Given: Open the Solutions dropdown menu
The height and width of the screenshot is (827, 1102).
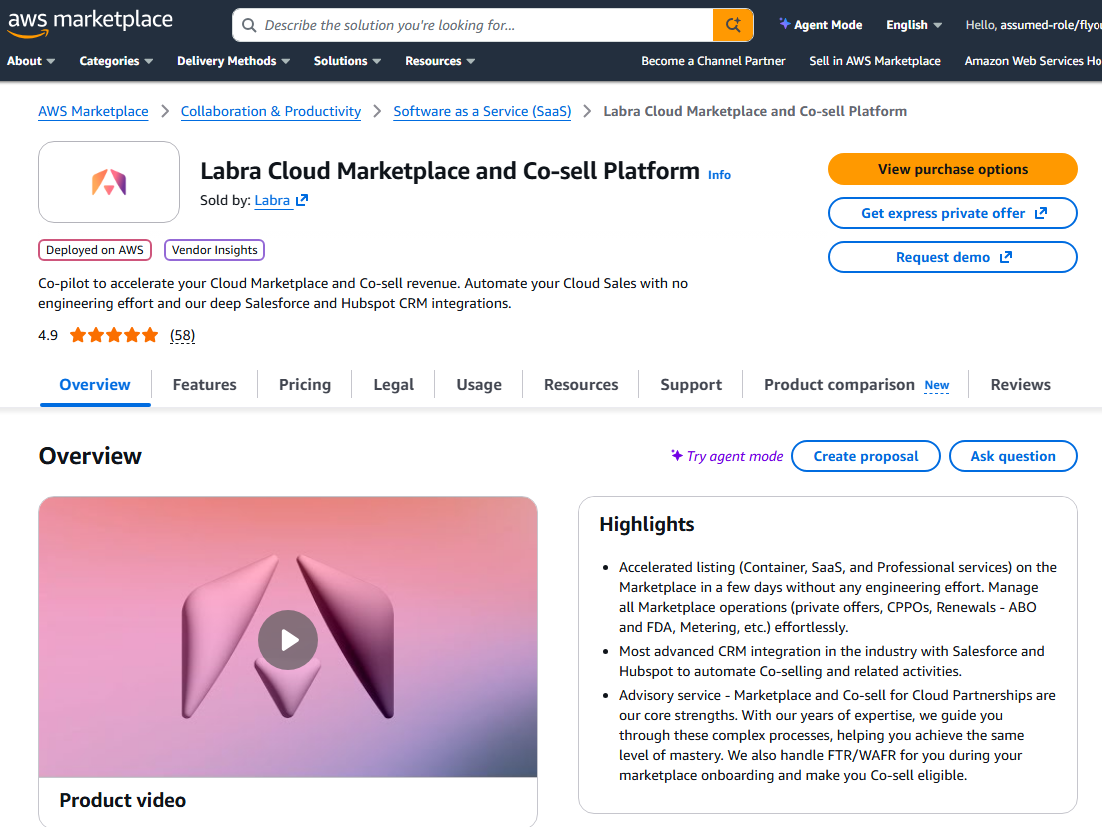Looking at the screenshot, I should pos(347,61).
